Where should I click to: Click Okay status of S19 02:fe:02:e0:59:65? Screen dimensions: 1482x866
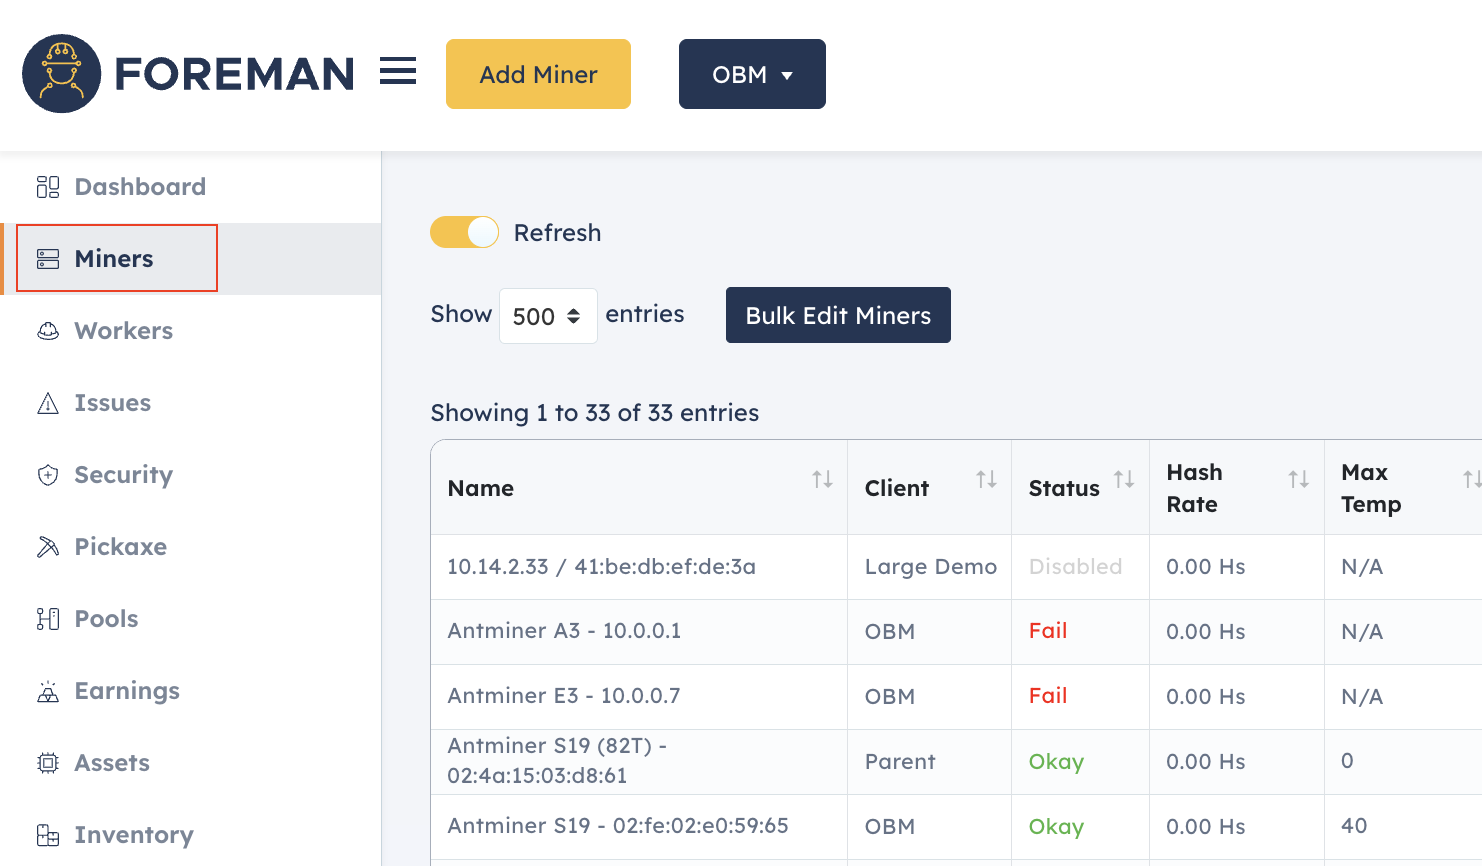[x=1056, y=827]
